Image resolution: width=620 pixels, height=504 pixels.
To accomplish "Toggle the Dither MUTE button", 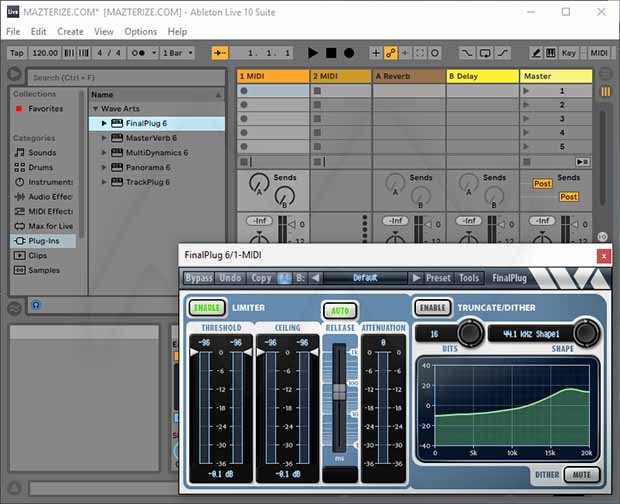I will [581, 474].
